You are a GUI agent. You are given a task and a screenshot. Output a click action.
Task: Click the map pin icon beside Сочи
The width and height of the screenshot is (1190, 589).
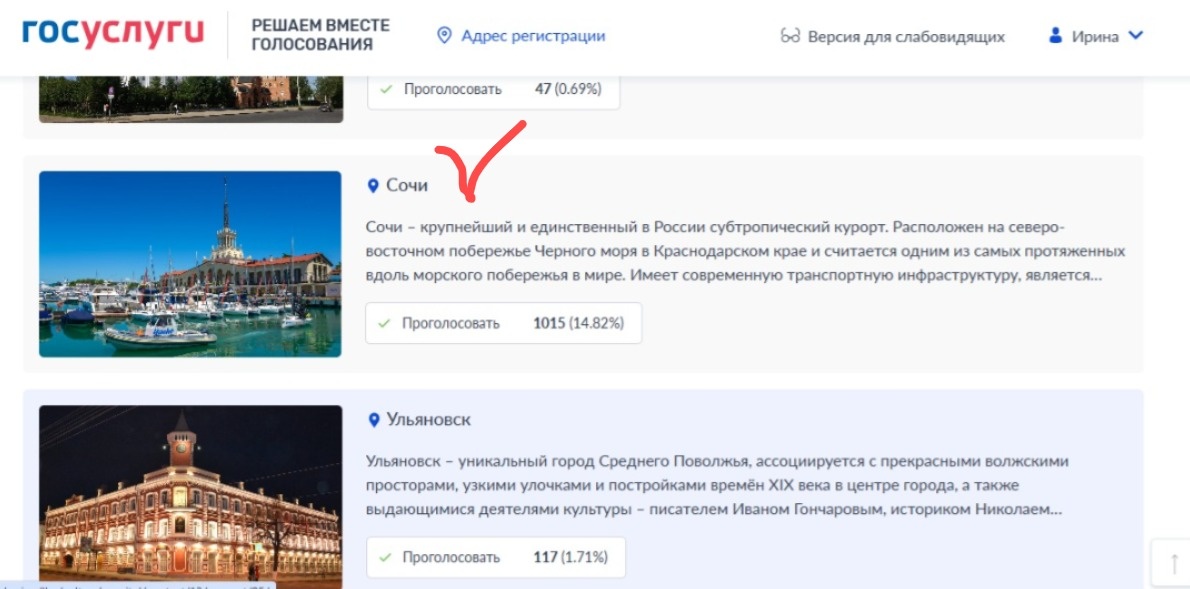point(373,186)
